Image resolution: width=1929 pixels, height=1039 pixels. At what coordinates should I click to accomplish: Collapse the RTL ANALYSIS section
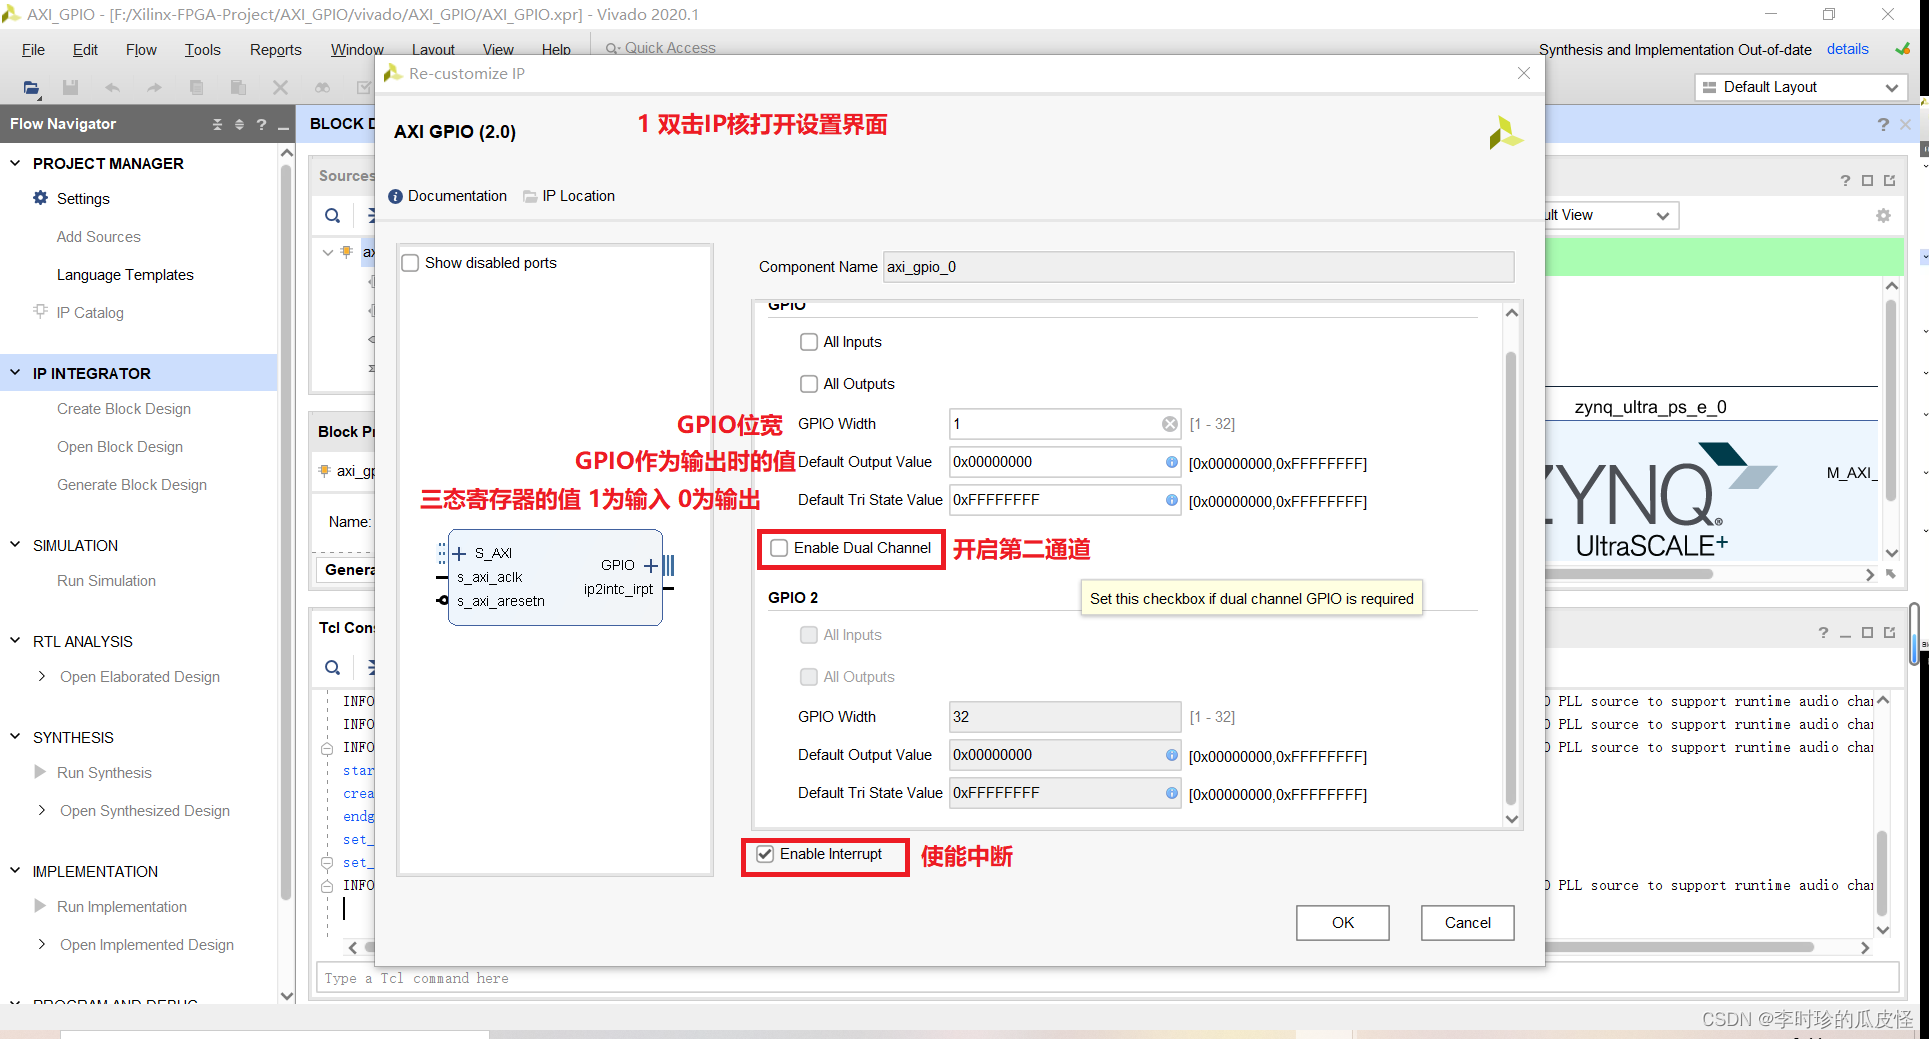(x=15, y=641)
